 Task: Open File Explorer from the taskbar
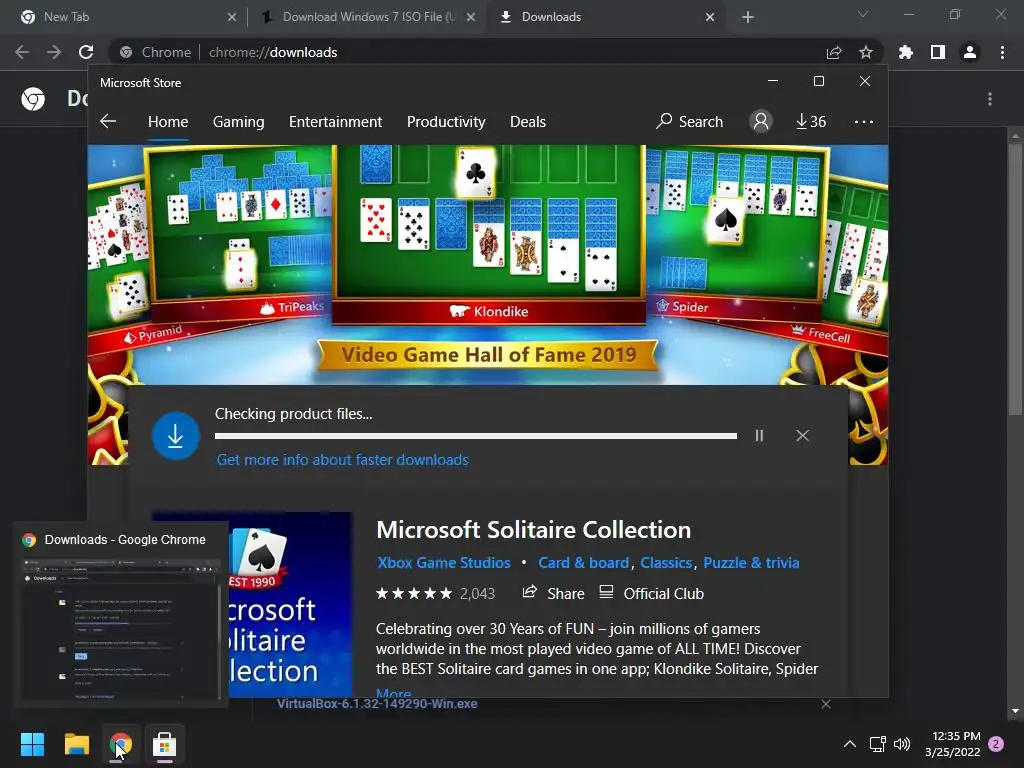(76, 744)
